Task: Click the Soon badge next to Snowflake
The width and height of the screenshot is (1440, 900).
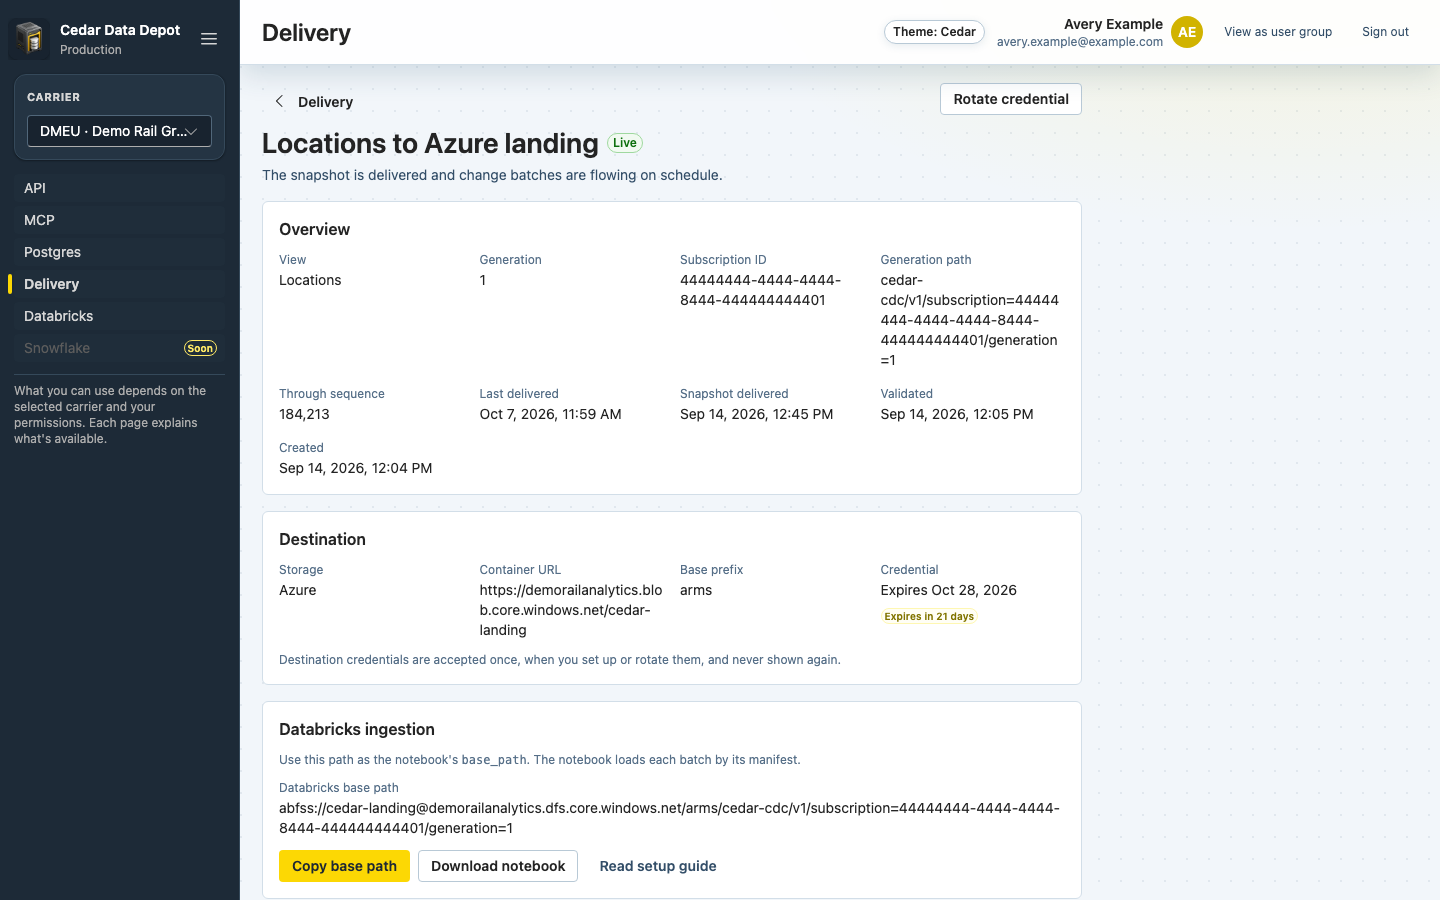Action: (200, 348)
